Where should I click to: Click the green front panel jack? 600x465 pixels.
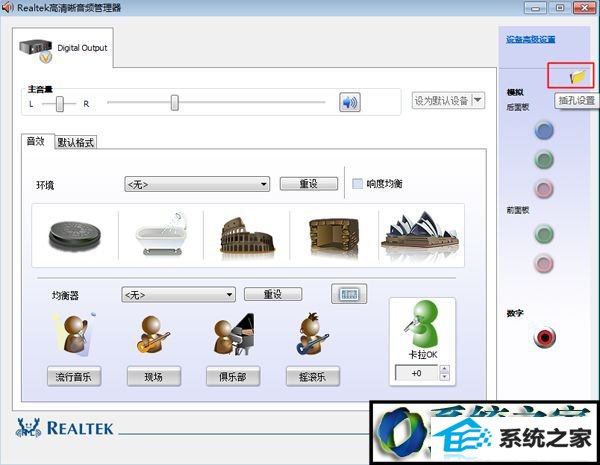(x=544, y=234)
